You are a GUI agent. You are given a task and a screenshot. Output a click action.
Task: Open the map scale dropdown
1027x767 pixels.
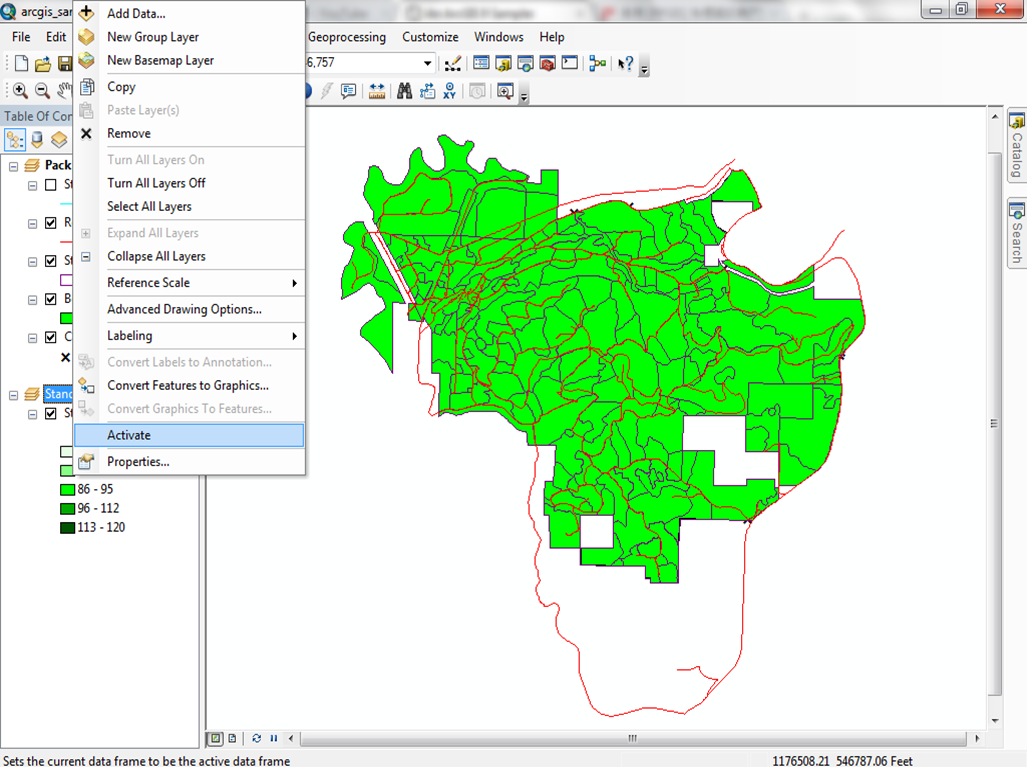pyautogui.click(x=427, y=64)
